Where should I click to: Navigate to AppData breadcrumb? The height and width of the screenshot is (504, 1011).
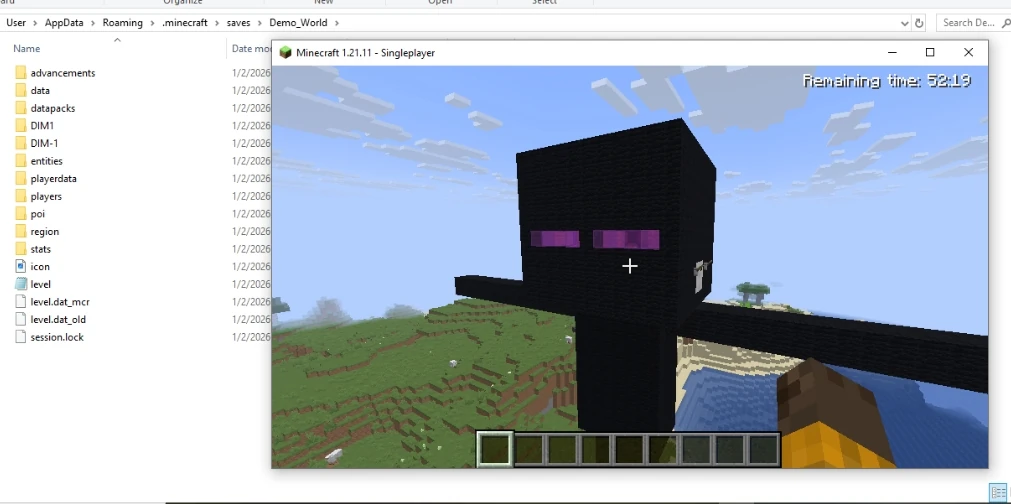pyautogui.click(x=64, y=23)
